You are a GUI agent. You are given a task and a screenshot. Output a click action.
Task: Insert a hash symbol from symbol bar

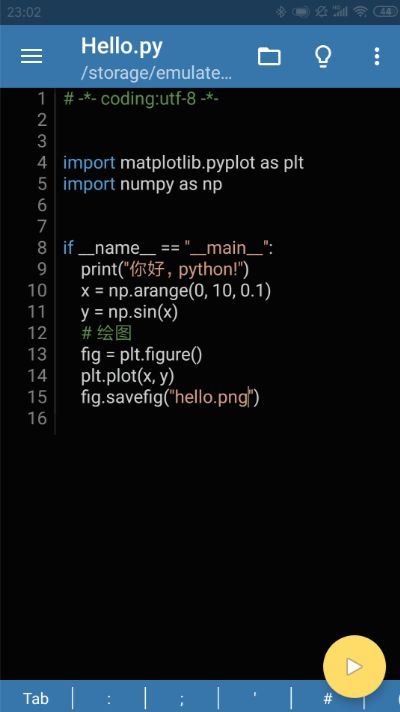click(327, 698)
